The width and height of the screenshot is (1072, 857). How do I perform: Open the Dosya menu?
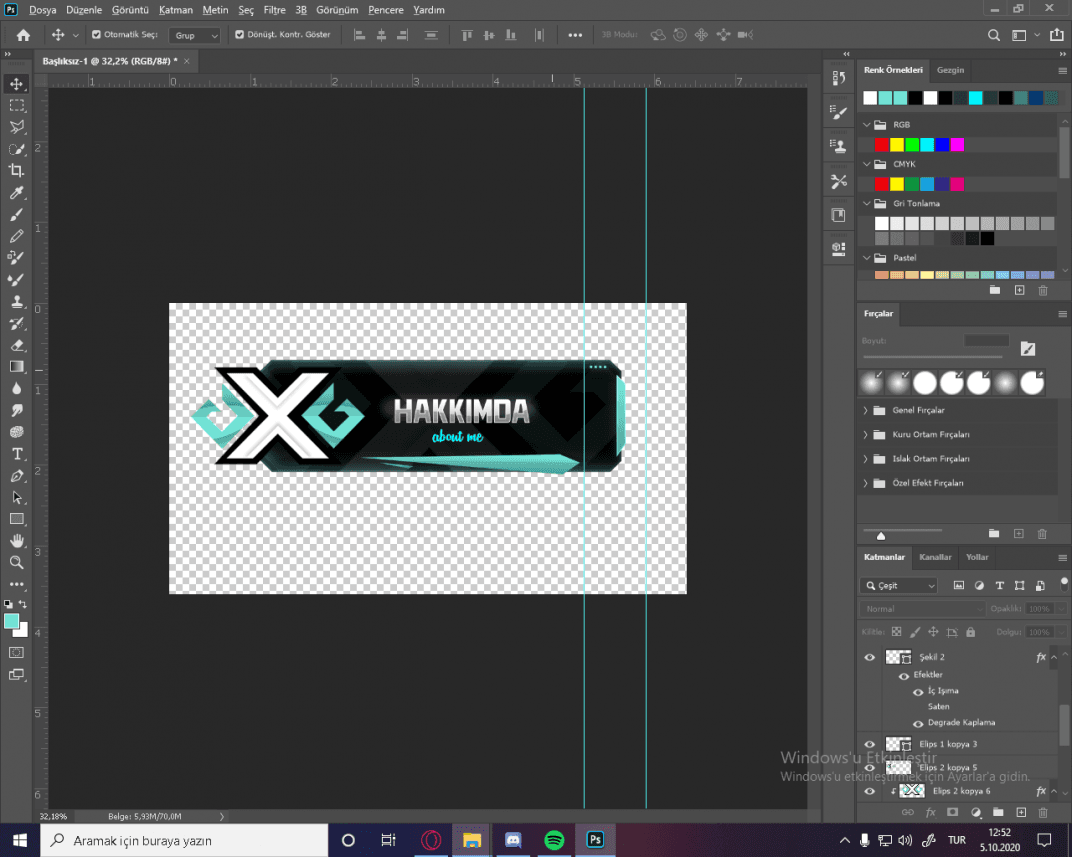[42, 10]
